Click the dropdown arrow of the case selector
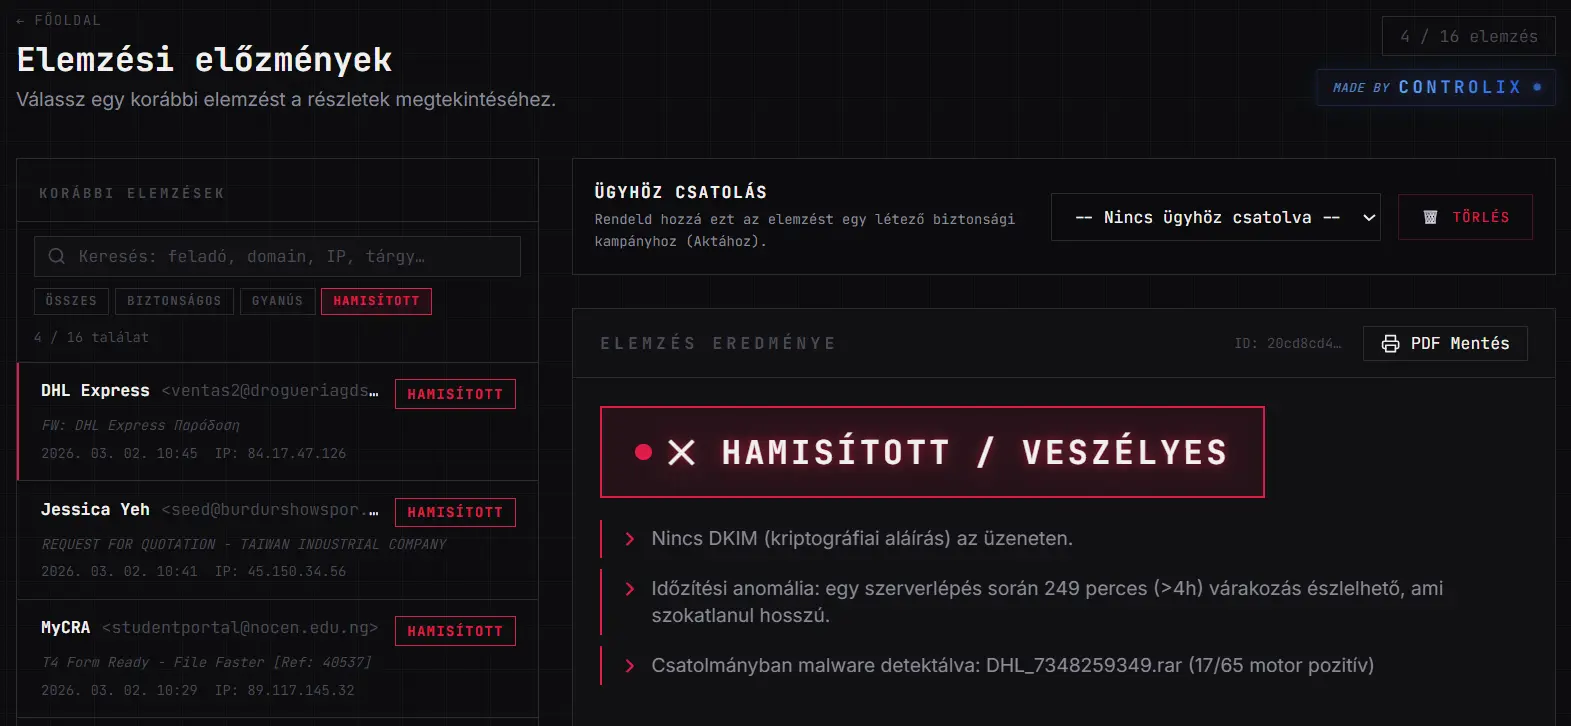 [1369, 217]
